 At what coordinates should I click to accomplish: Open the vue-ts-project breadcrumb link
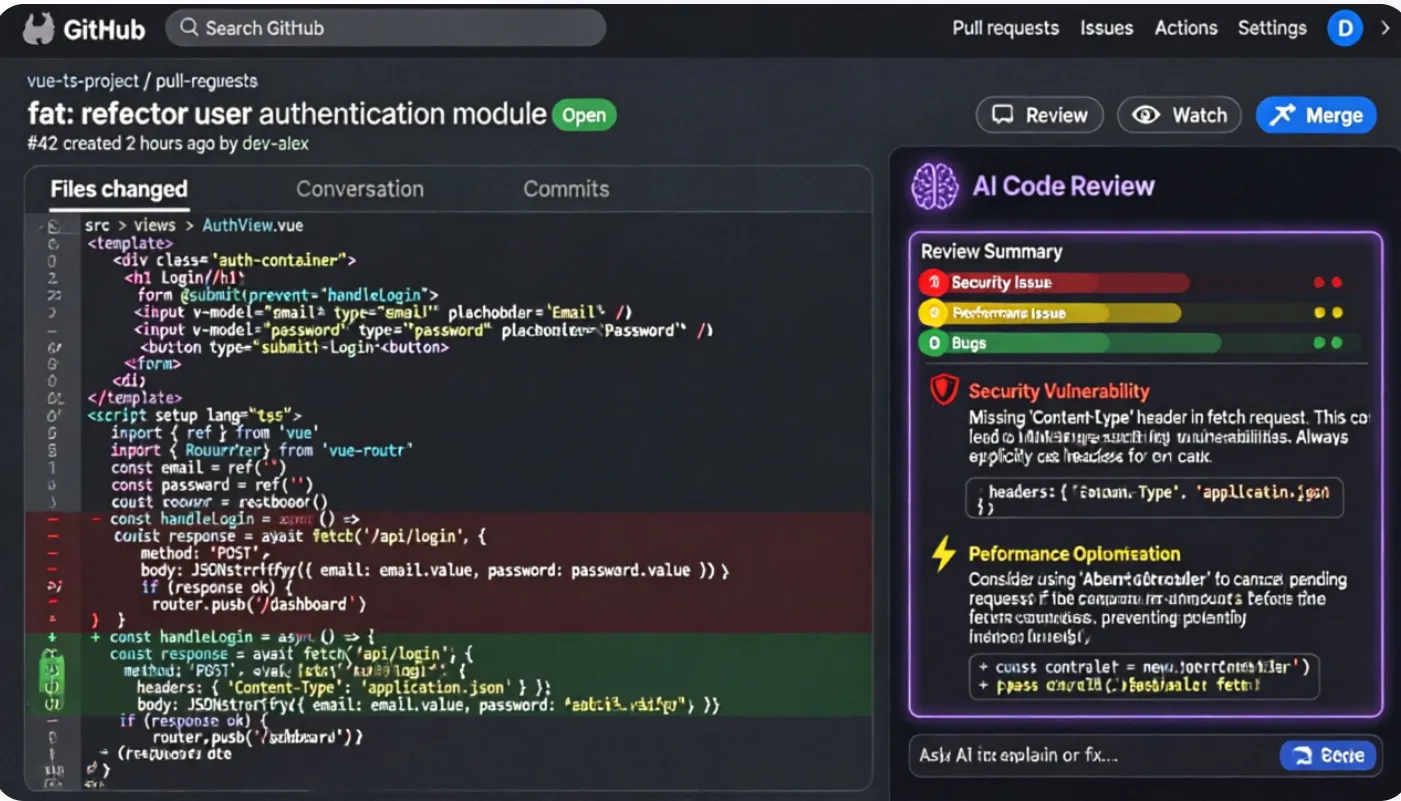(83, 81)
